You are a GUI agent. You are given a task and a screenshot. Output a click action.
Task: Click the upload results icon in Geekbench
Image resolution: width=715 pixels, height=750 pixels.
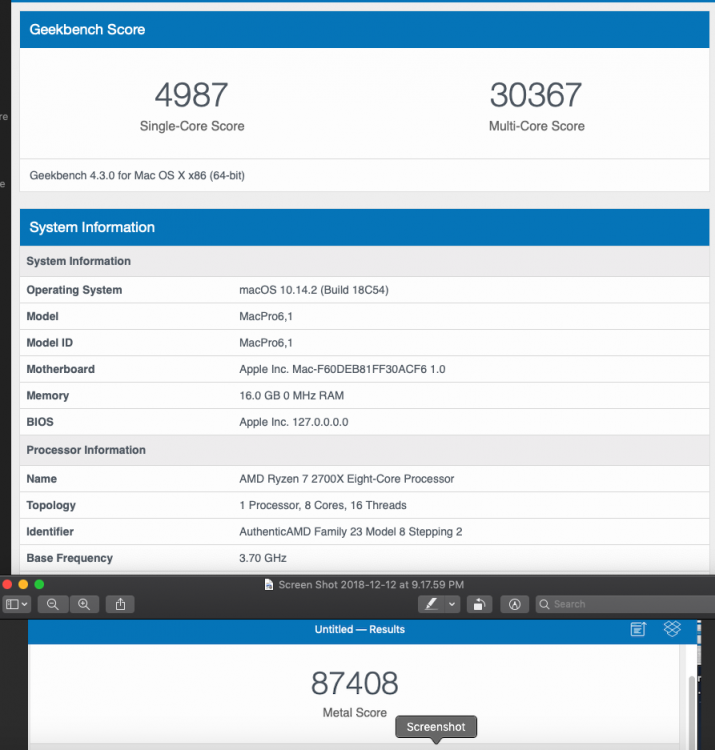point(638,629)
